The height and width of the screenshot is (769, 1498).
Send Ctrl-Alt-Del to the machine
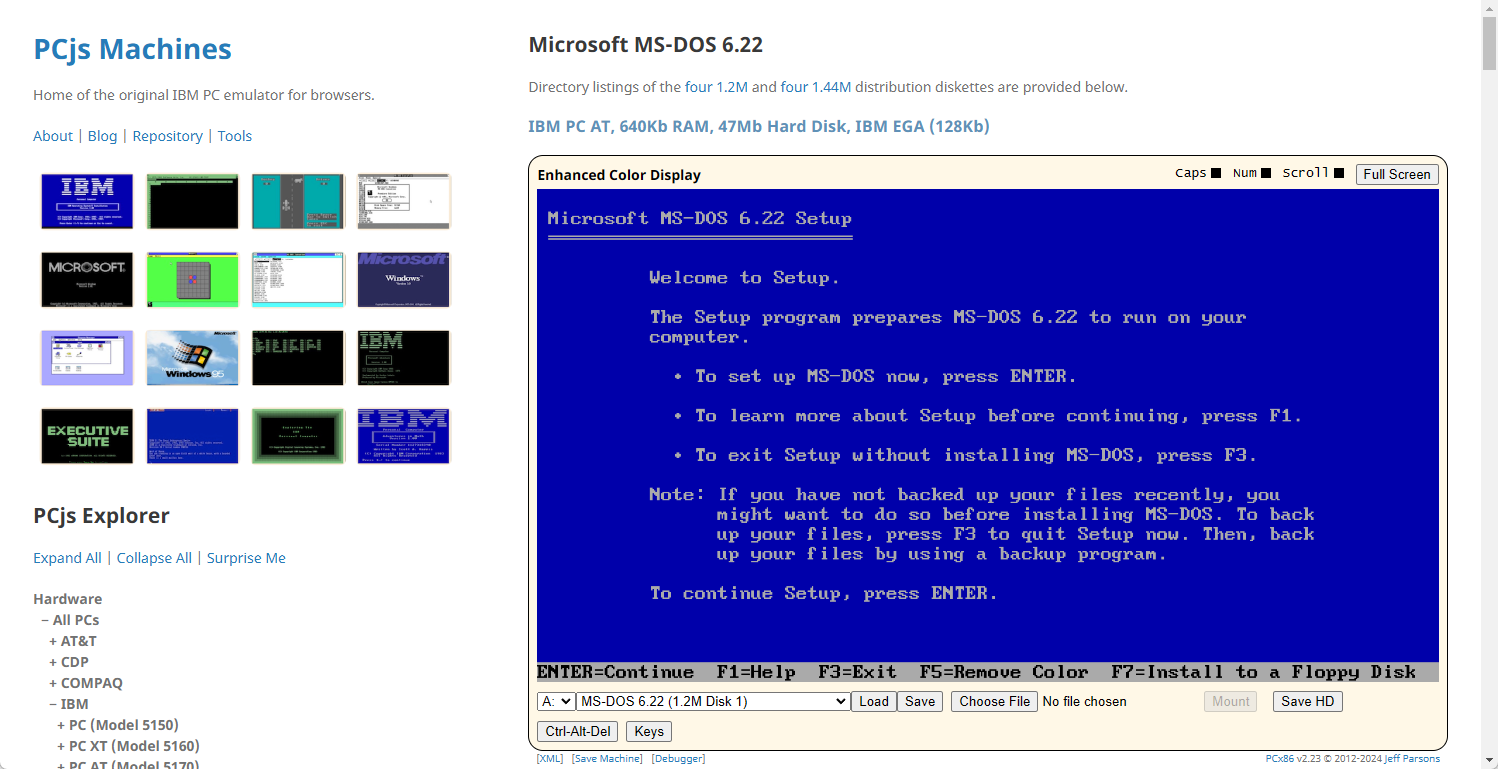tap(578, 731)
